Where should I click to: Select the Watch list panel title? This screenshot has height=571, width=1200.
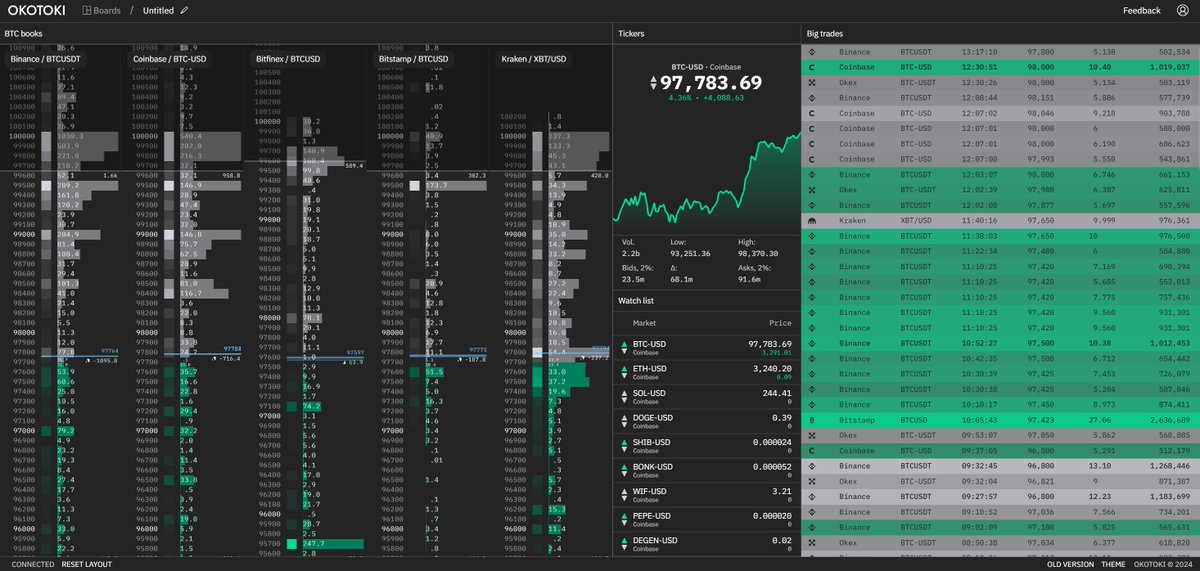point(637,300)
